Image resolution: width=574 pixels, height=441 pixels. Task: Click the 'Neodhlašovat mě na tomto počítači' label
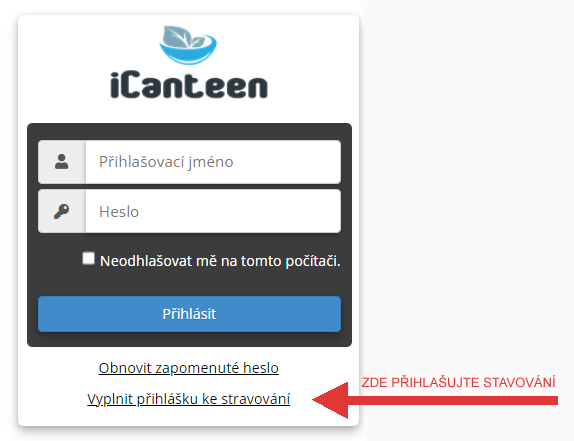(x=220, y=261)
